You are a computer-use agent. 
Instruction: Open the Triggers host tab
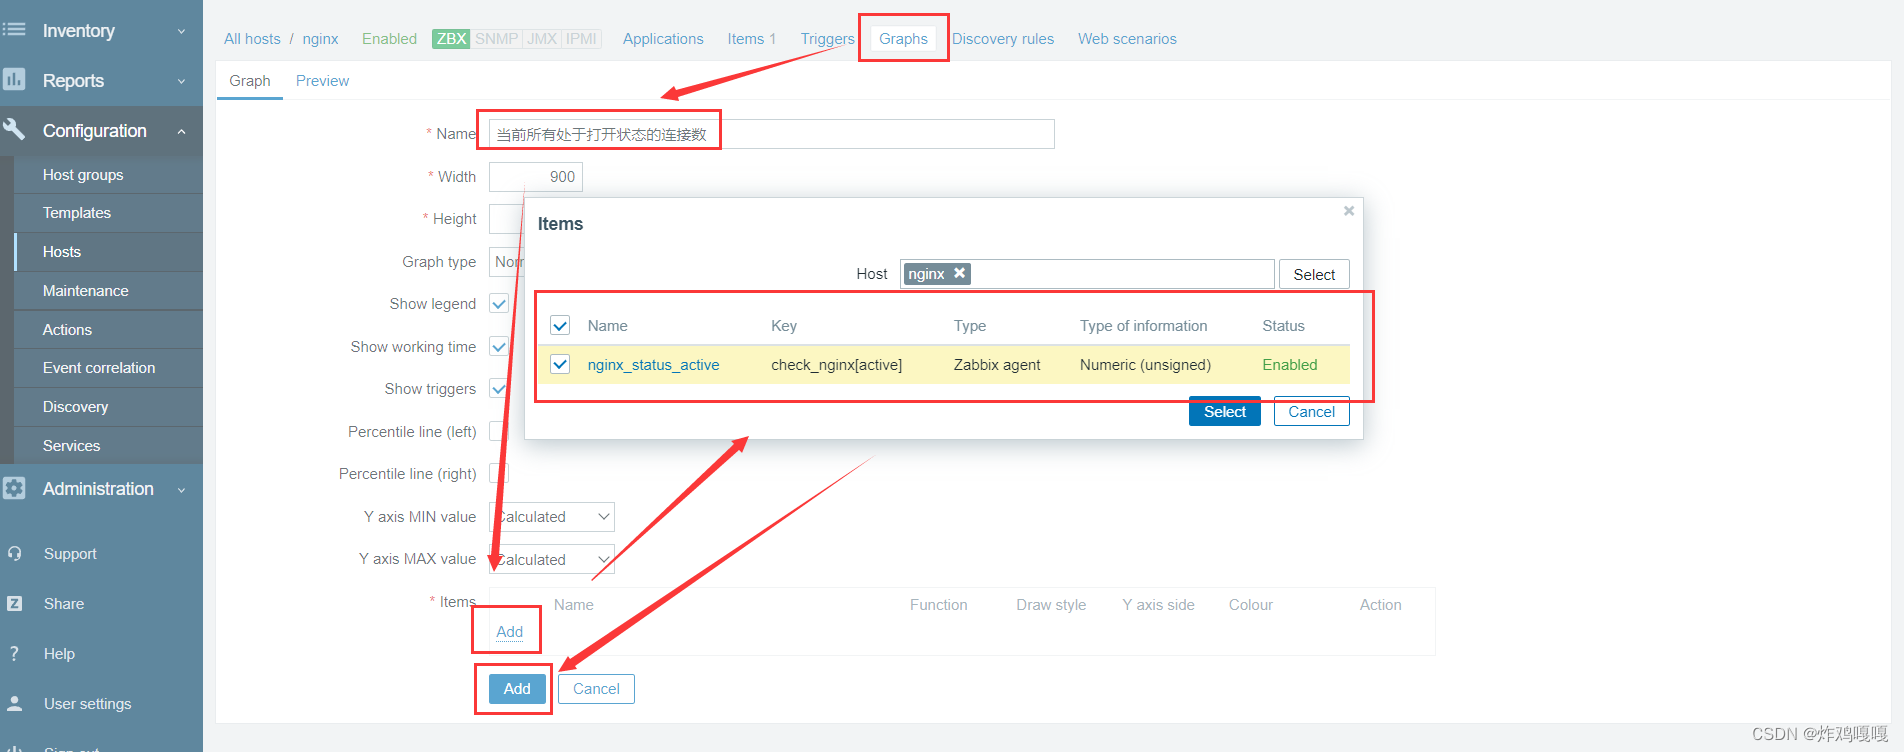pyautogui.click(x=828, y=39)
